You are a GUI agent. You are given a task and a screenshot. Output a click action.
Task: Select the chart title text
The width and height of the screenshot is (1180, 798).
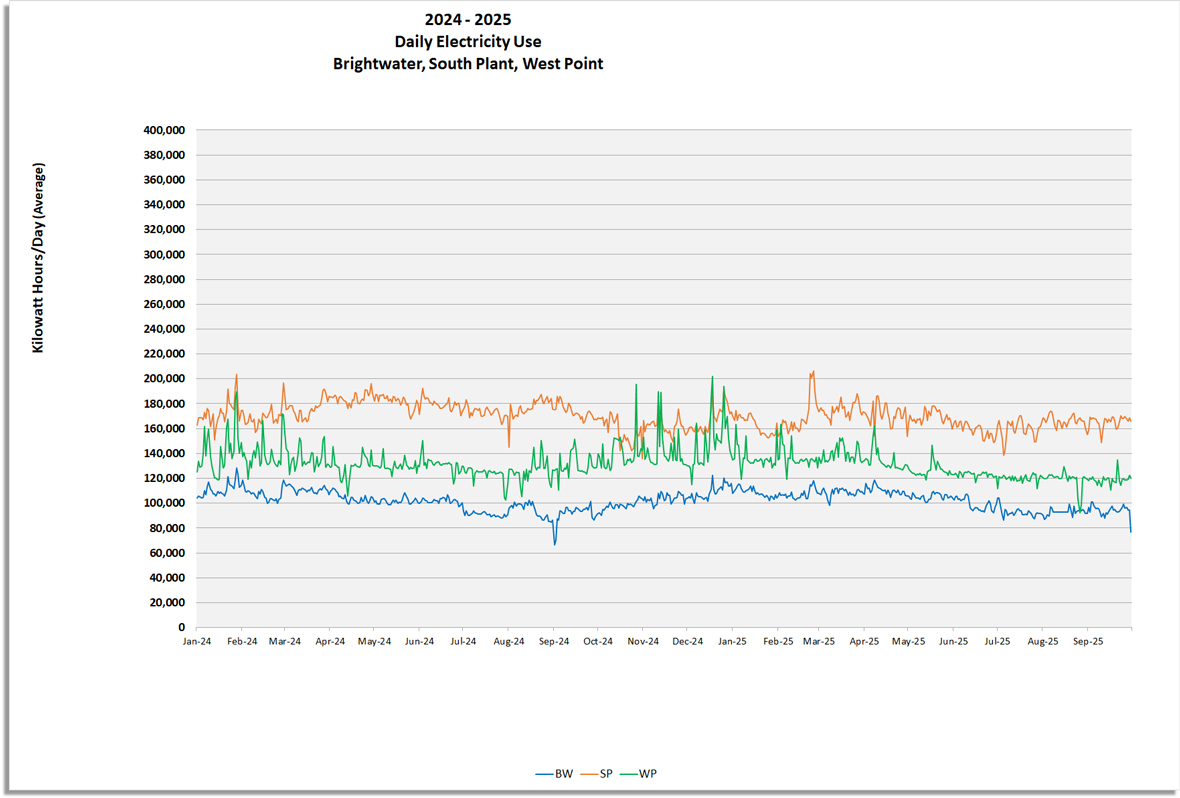click(x=468, y=18)
